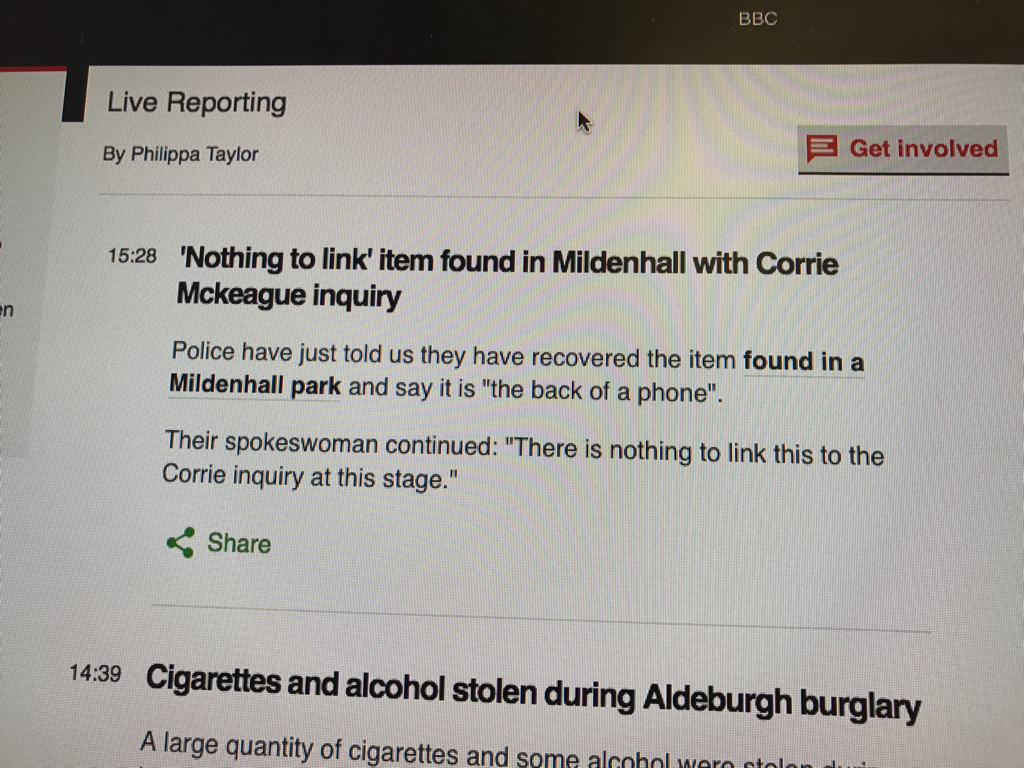Click the BBC title at the top
Screen dimensions: 1024x768
pyautogui.click(x=757, y=19)
